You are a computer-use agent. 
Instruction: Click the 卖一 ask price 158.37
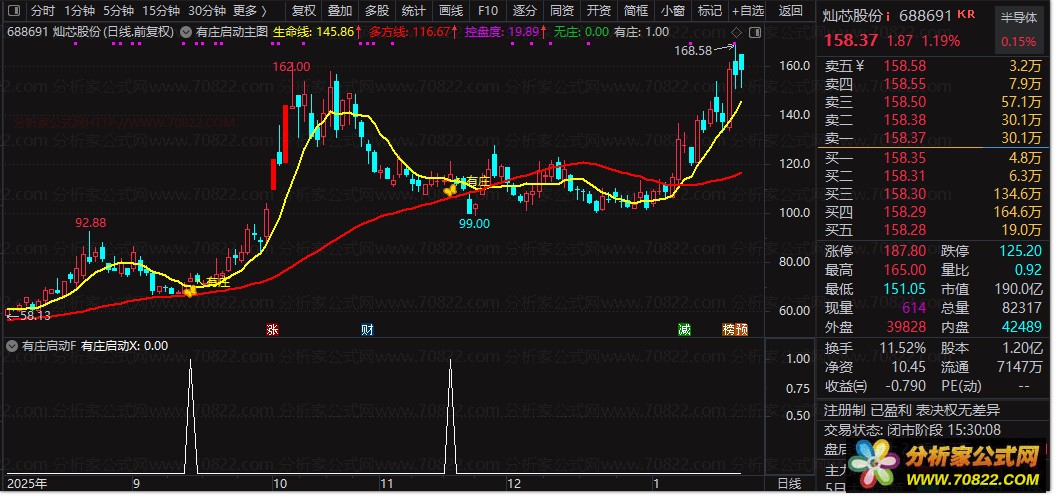[x=904, y=138]
